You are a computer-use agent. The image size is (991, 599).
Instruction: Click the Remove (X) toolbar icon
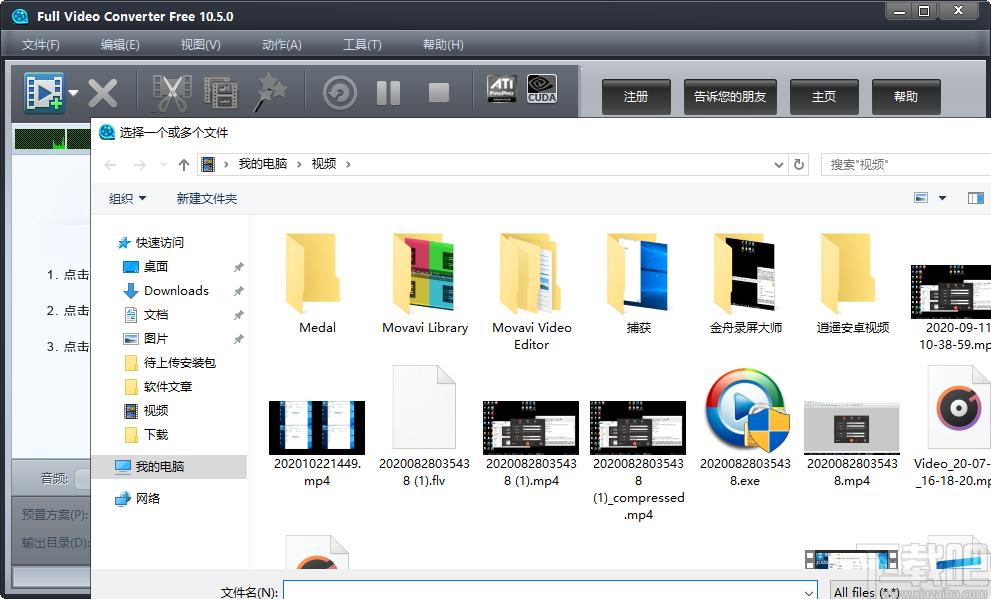coord(102,94)
